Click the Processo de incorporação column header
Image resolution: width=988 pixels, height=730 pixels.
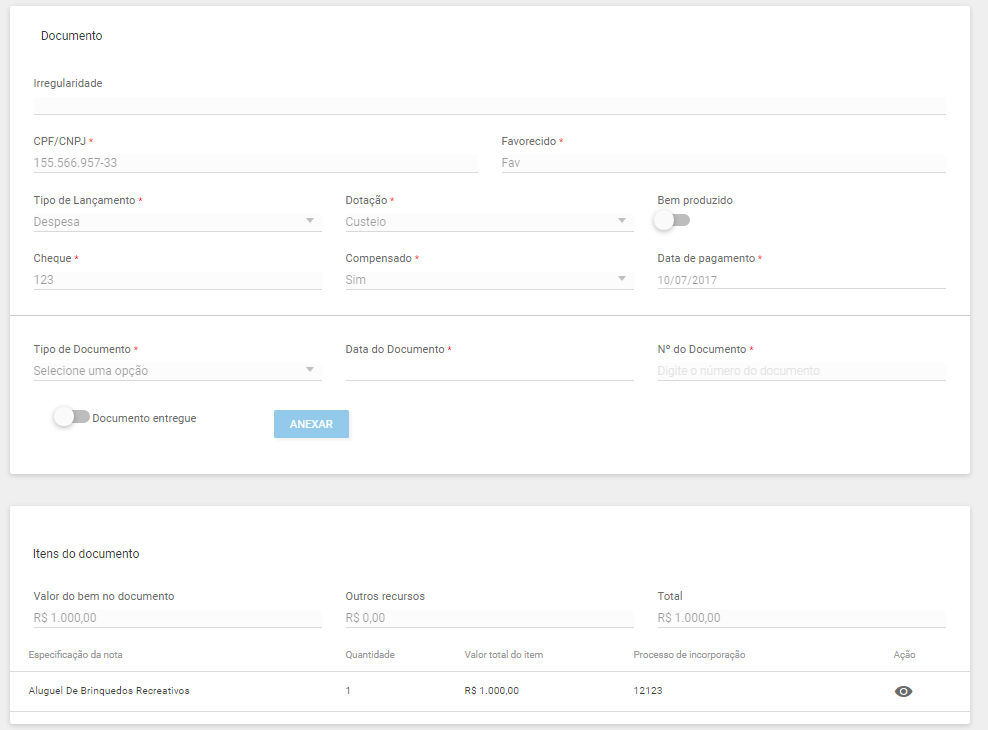point(689,654)
